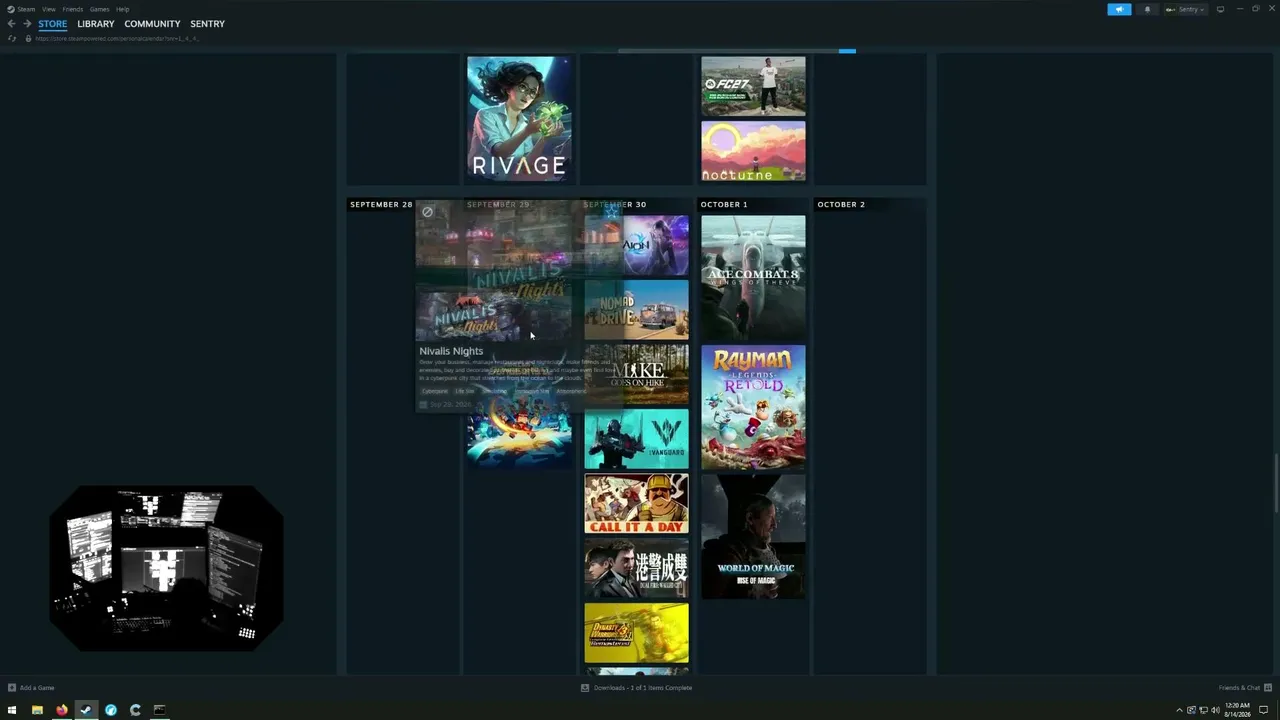Click the lock icon beside the URL

28,38
